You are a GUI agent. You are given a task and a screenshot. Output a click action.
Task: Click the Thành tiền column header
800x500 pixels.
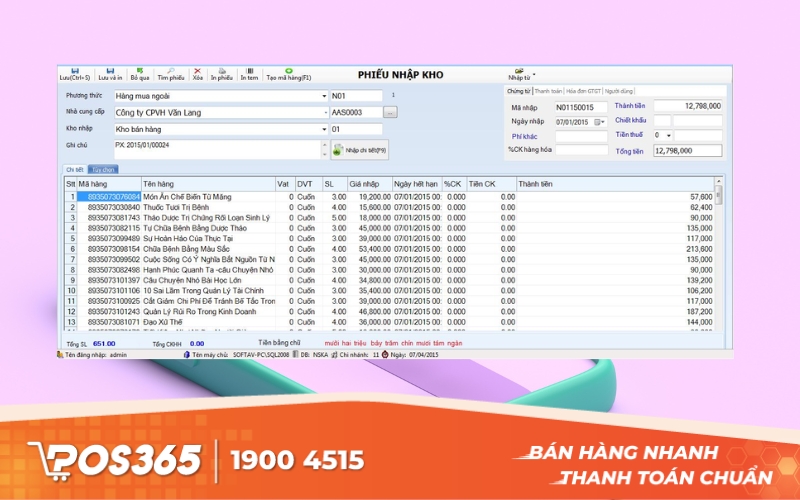tap(615, 184)
